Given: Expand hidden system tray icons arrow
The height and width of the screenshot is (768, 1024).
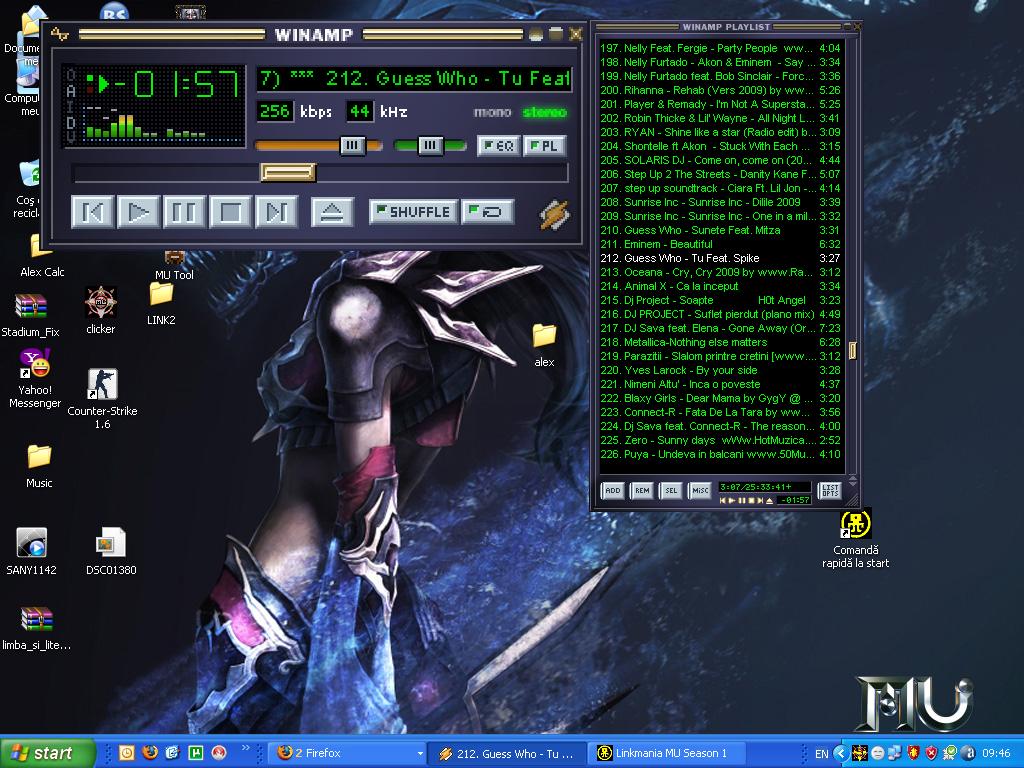Looking at the screenshot, I should (841, 754).
